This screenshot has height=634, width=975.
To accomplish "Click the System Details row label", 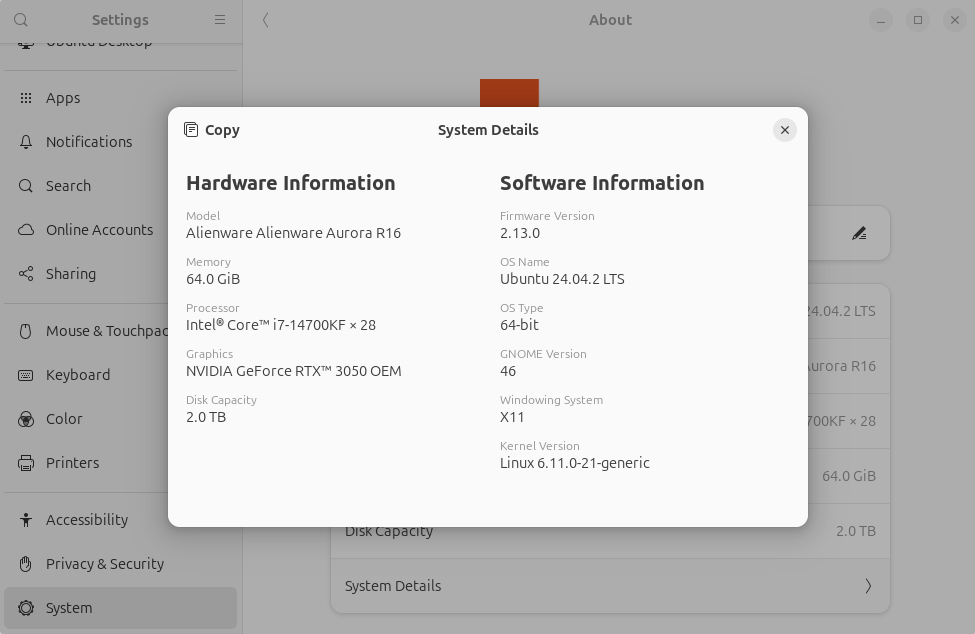I will [x=393, y=586].
